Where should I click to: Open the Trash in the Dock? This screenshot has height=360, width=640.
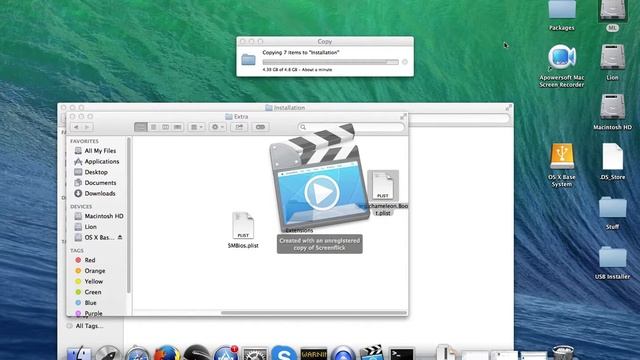point(563,353)
